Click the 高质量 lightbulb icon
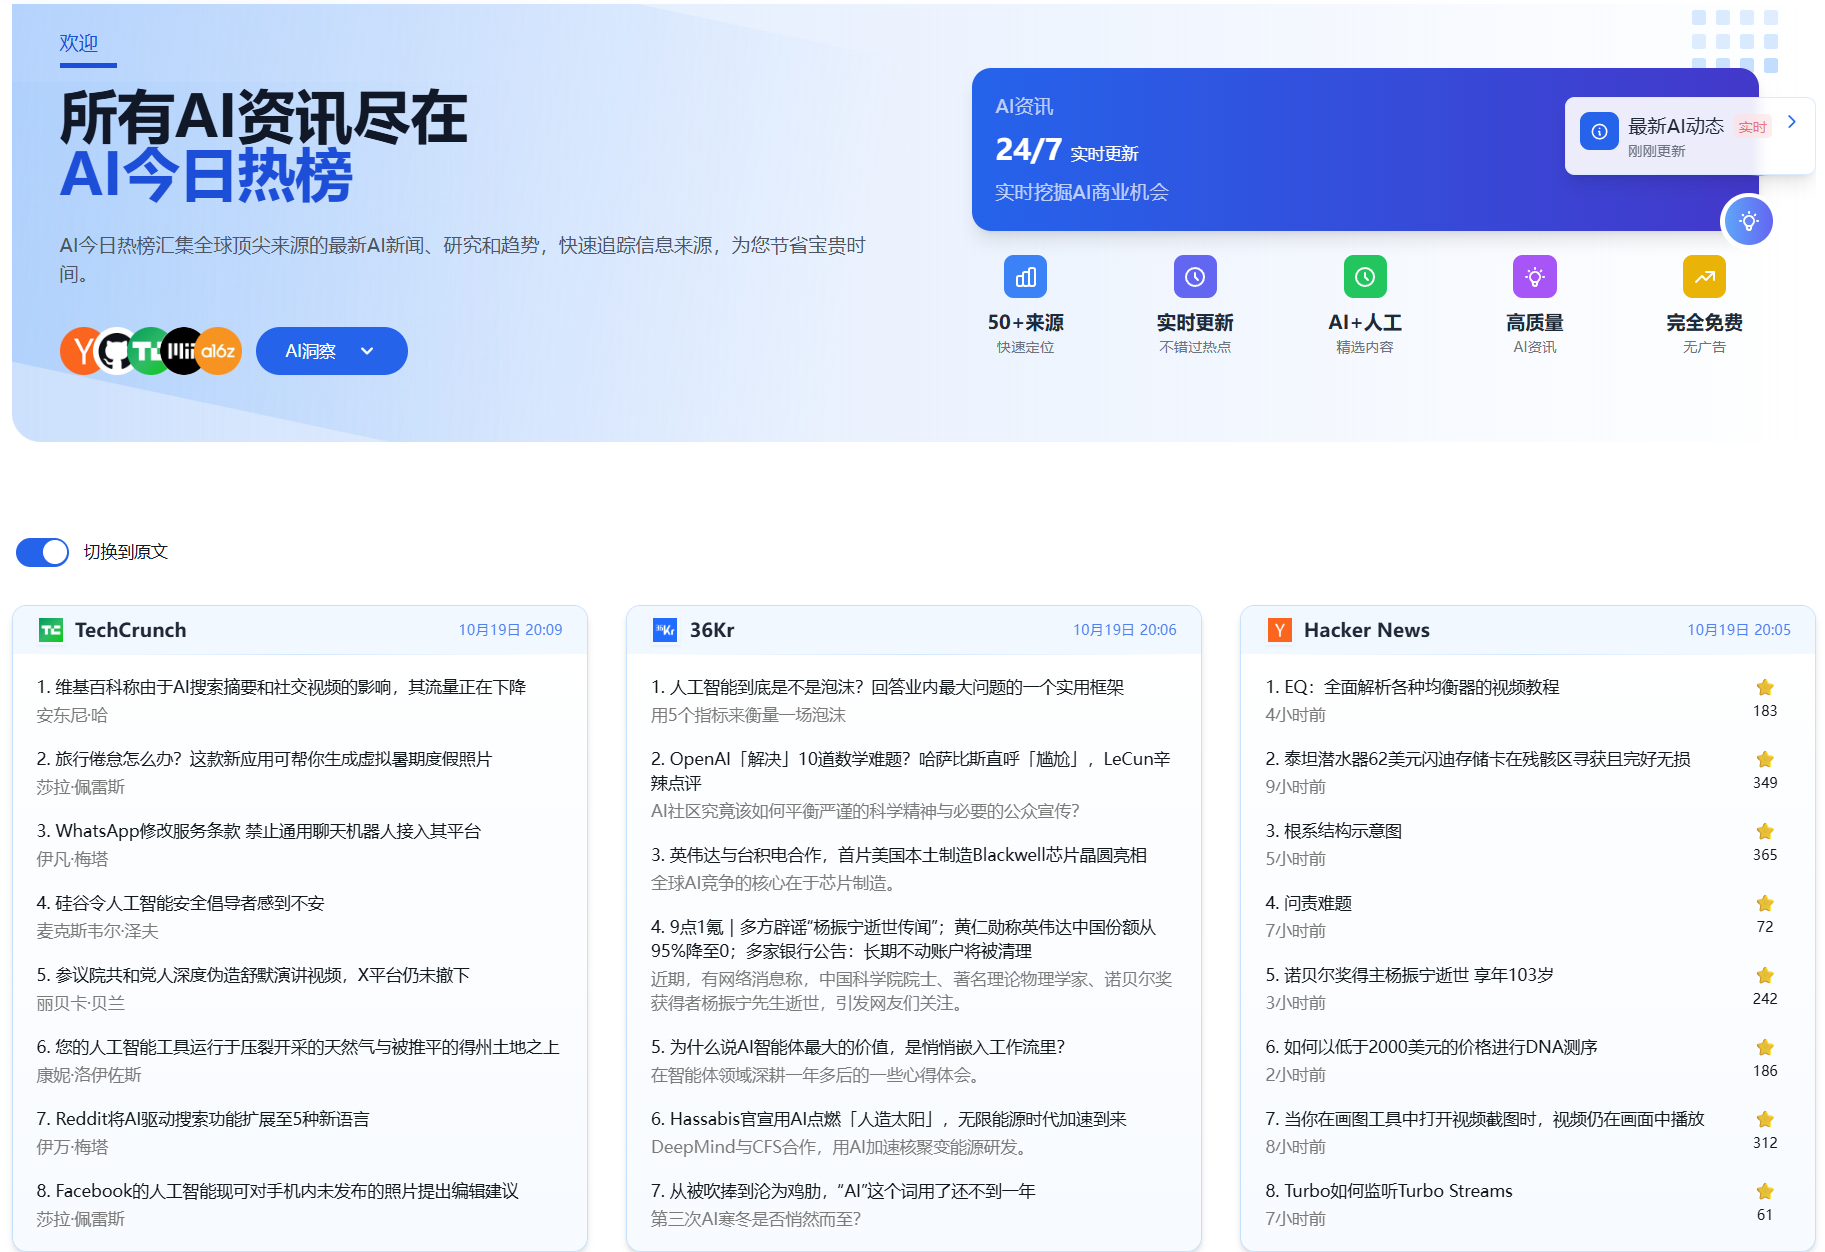This screenshot has height=1252, width=1825. (x=1535, y=277)
